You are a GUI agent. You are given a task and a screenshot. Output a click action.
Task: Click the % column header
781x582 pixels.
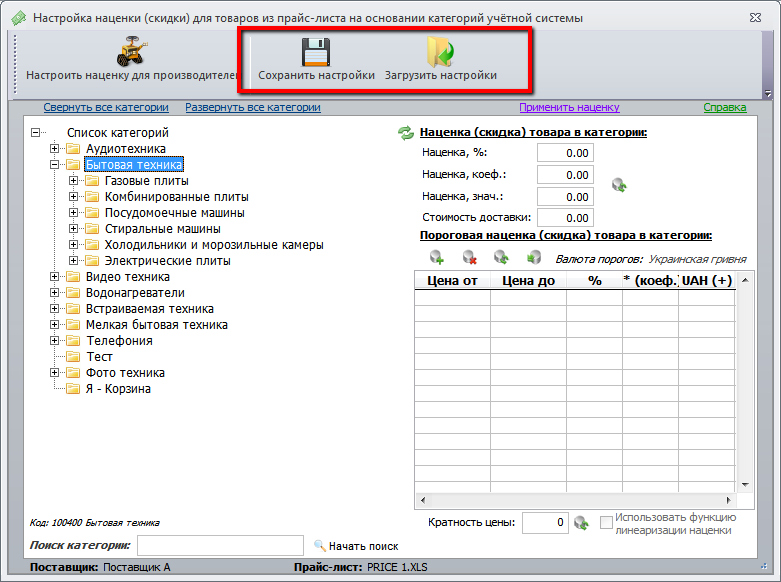595,281
